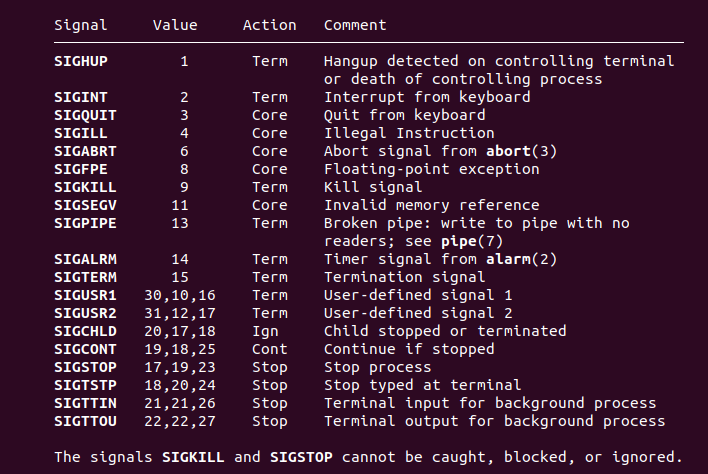Click the Value column header
Screen dimensions: 708x474
point(175,25)
